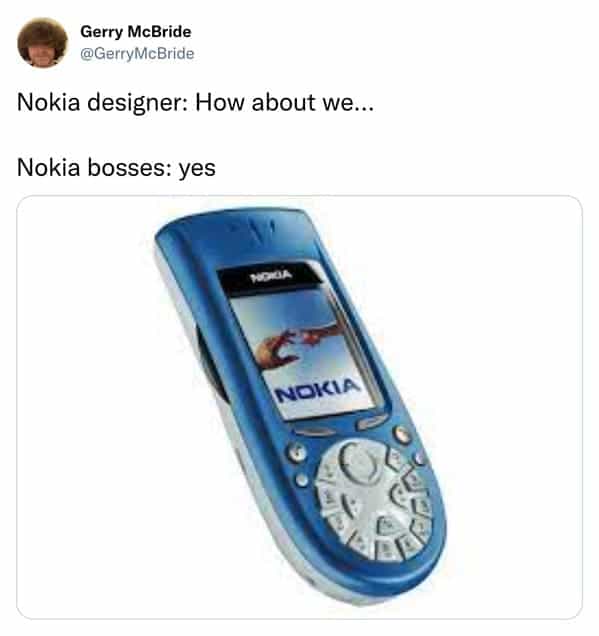Open Gerry McBride's profile avatar
Image resolution: width=599 pixels, height=636 pixels.
pos(42,43)
